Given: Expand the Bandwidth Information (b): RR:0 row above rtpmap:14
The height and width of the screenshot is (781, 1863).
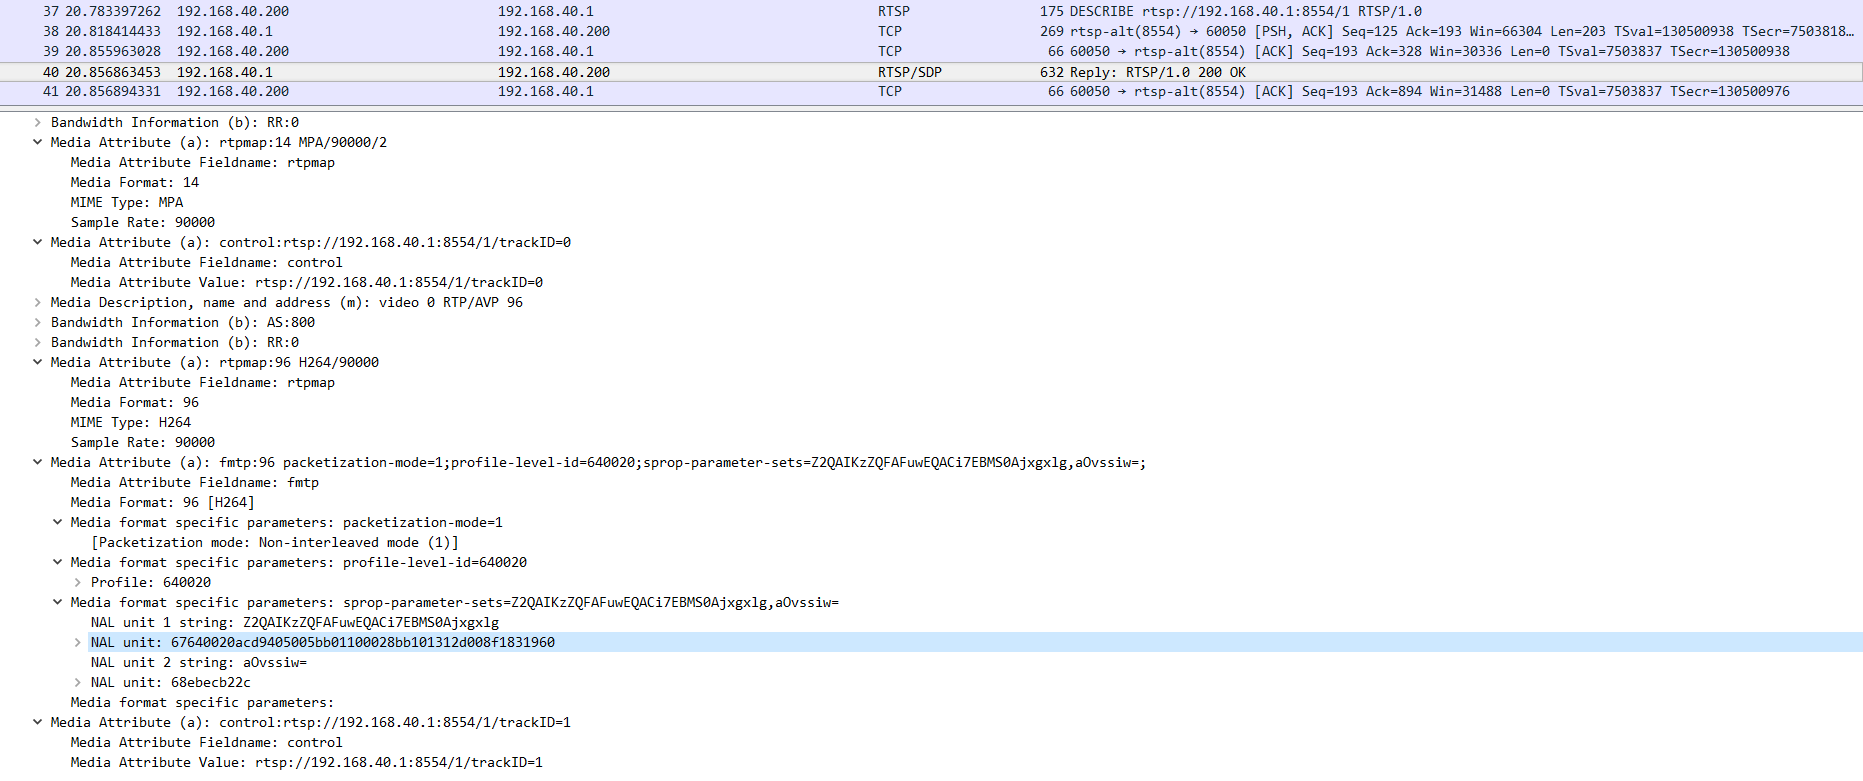Looking at the screenshot, I should (37, 122).
